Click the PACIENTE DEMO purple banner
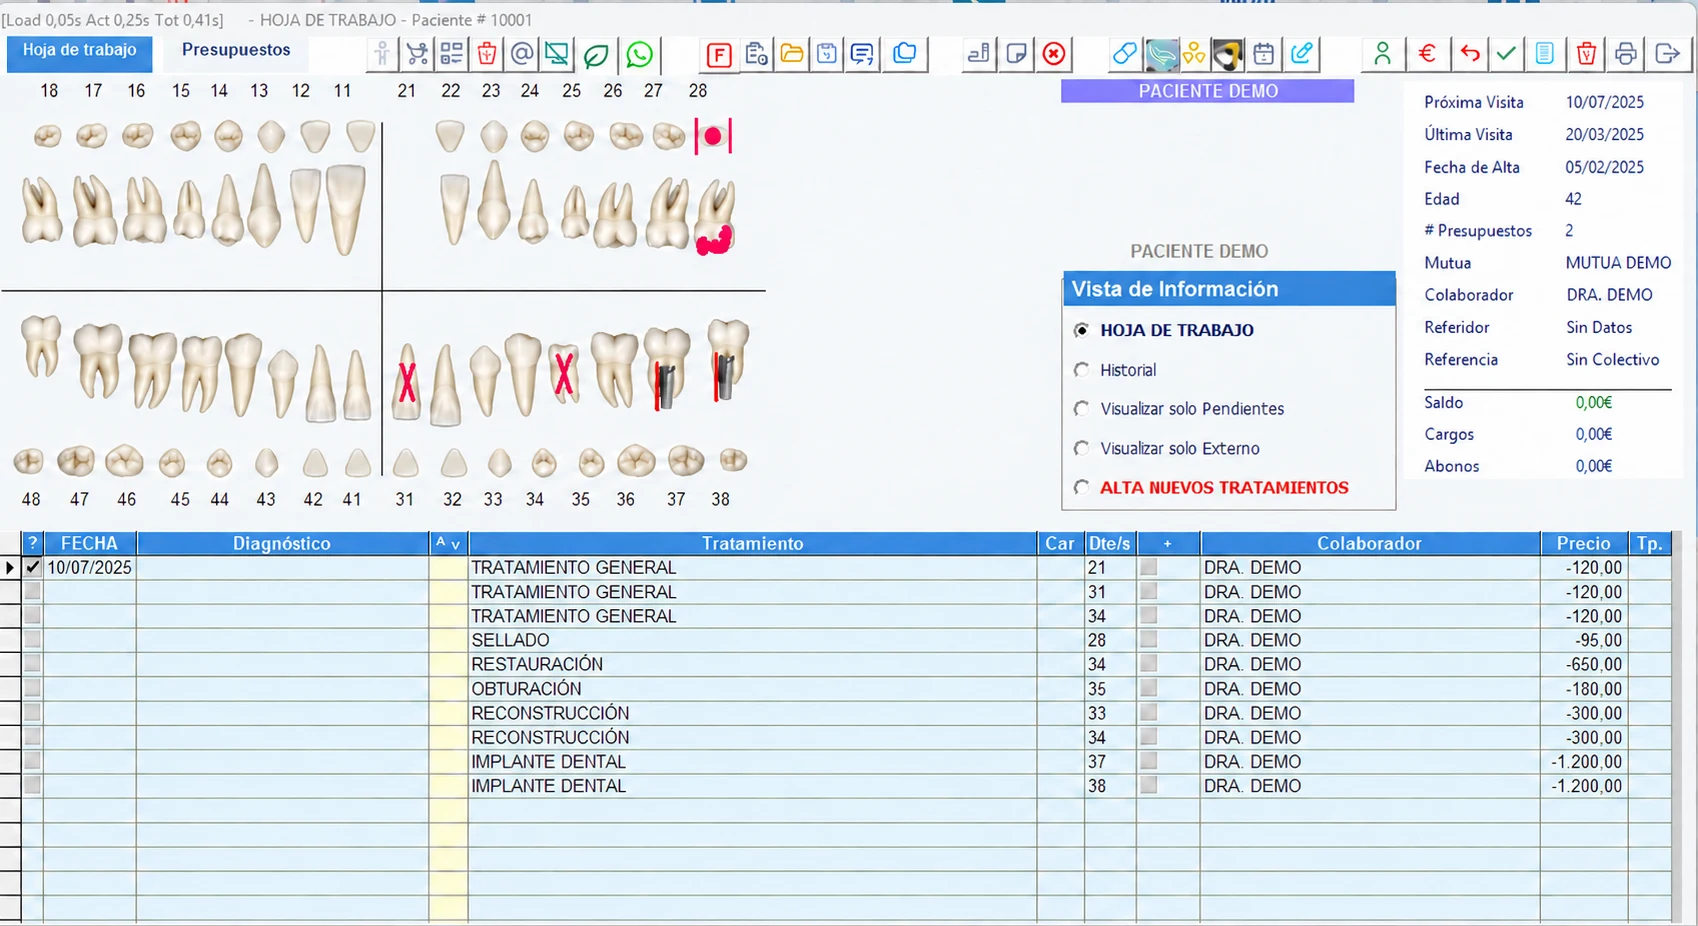The height and width of the screenshot is (926, 1698). 1207,91
